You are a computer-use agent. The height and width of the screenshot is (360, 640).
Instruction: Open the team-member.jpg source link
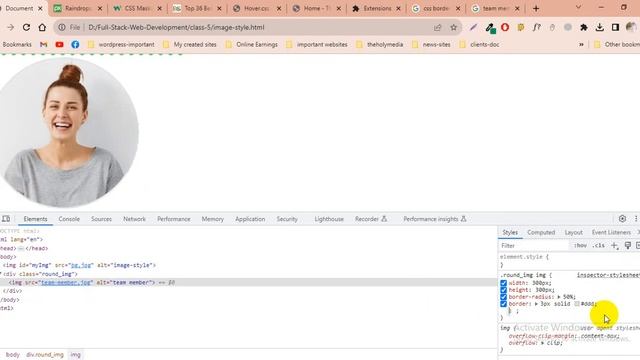point(66,282)
